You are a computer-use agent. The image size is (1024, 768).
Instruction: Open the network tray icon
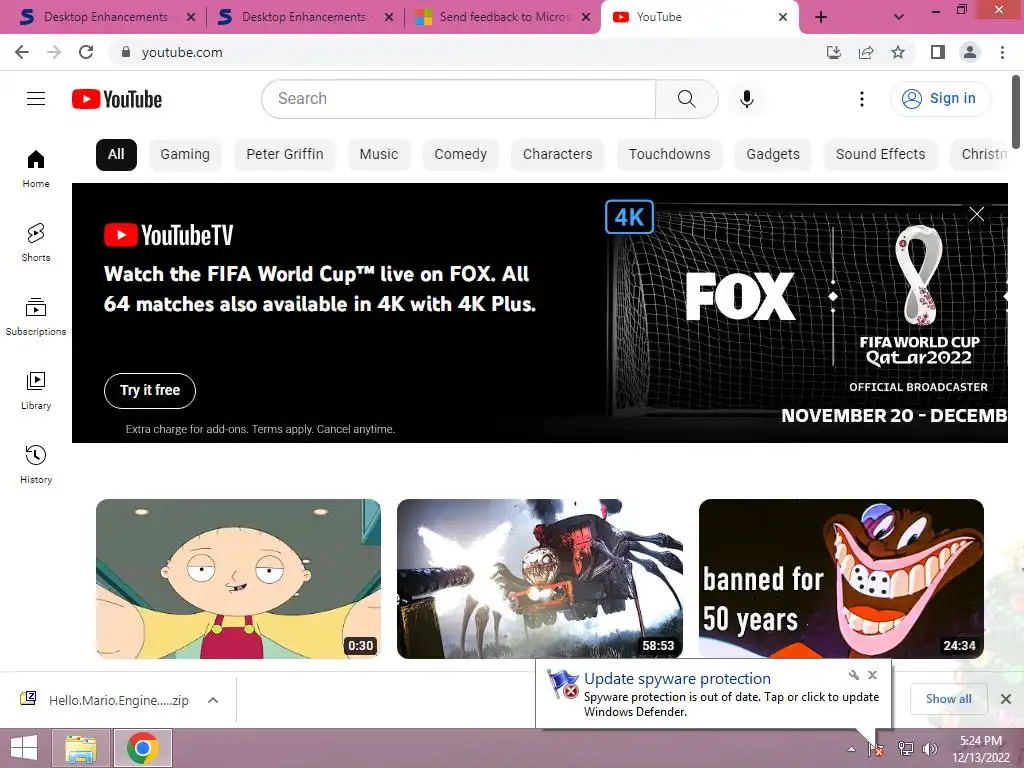[x=906, y=749]
